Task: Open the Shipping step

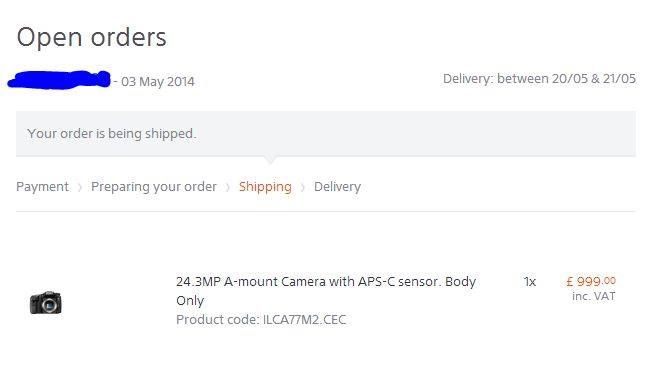Action: [x=265, y=187]
